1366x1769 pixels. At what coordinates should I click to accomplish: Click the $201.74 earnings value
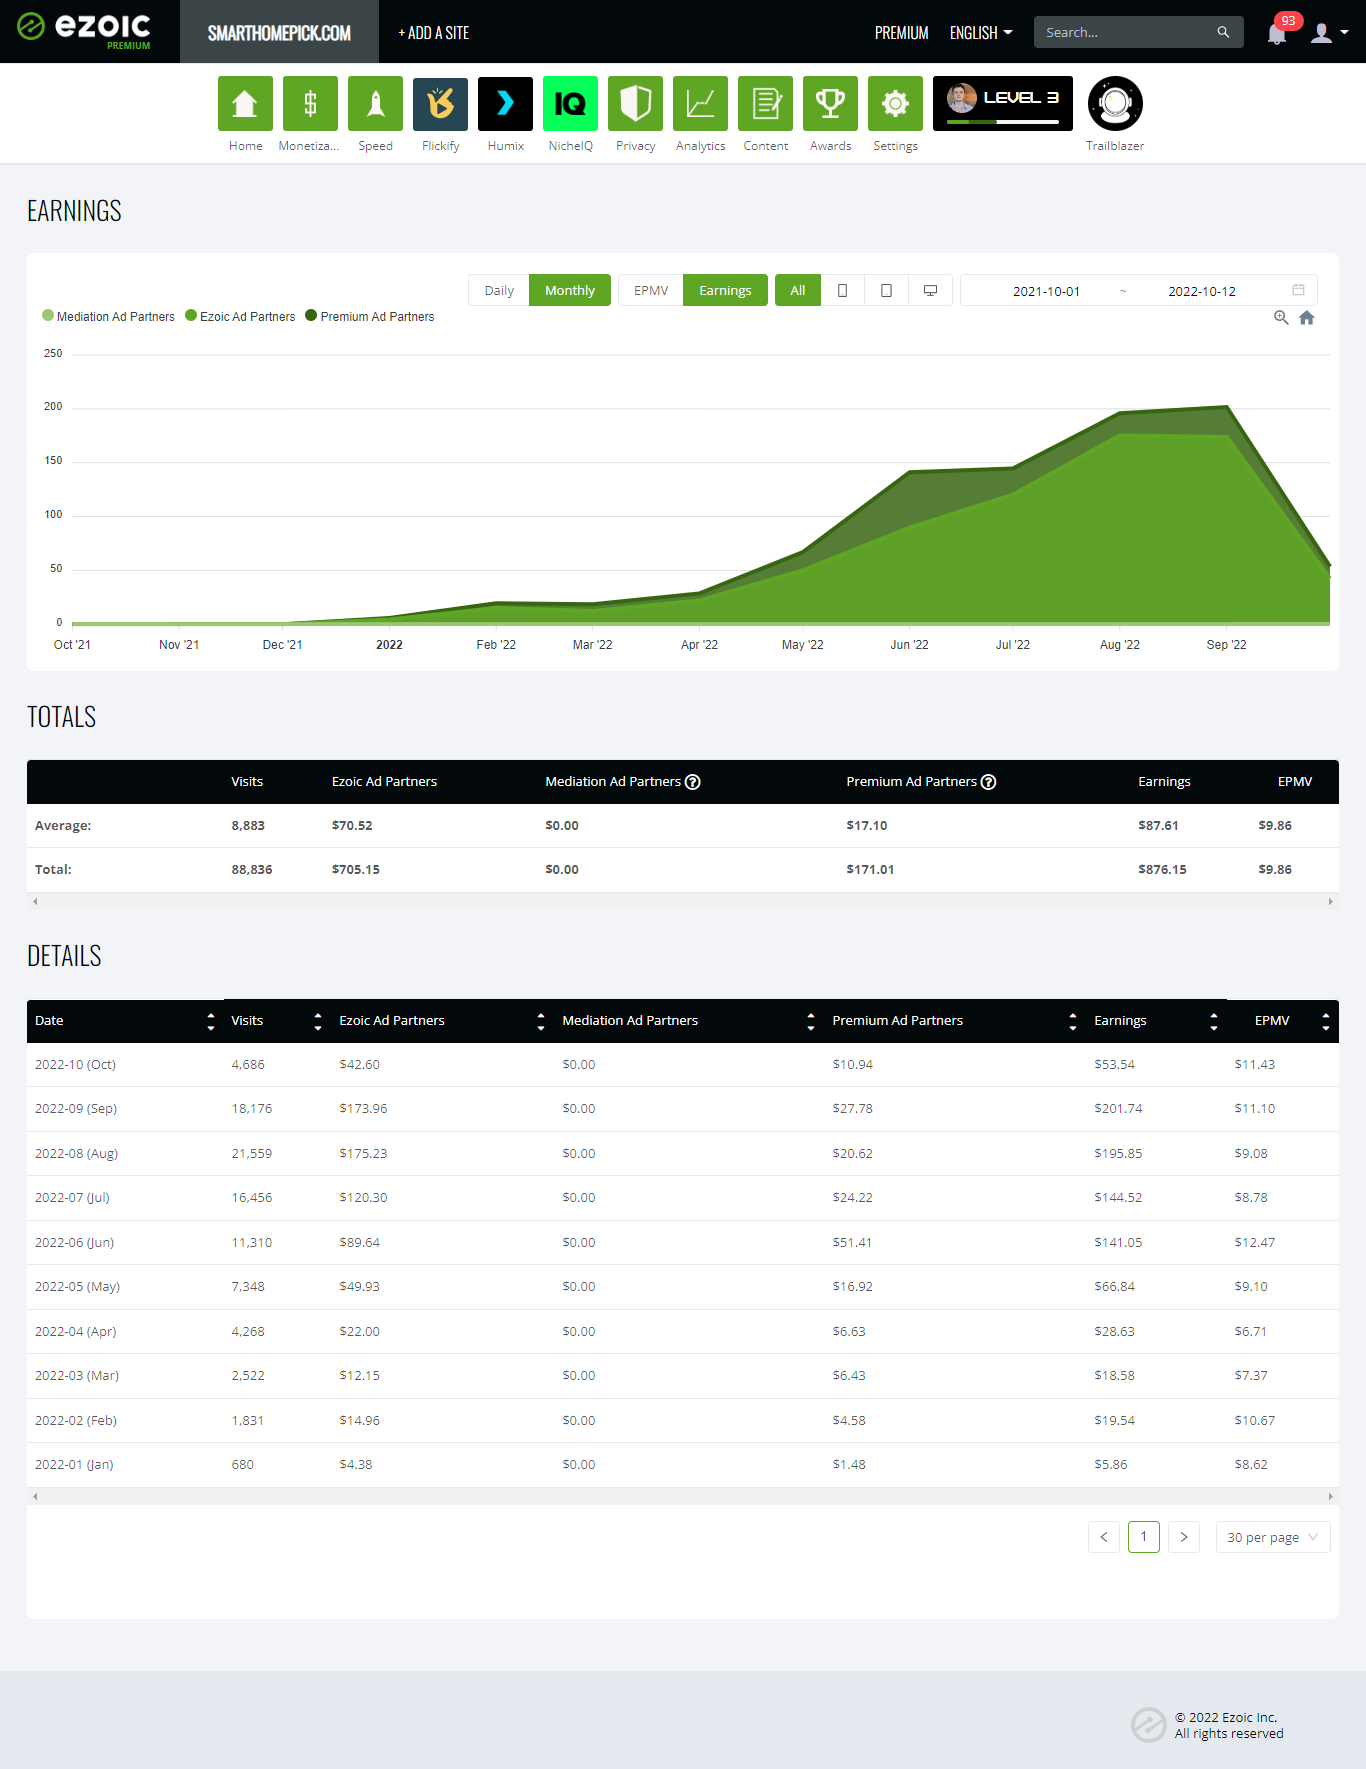click(1118, 1109)
